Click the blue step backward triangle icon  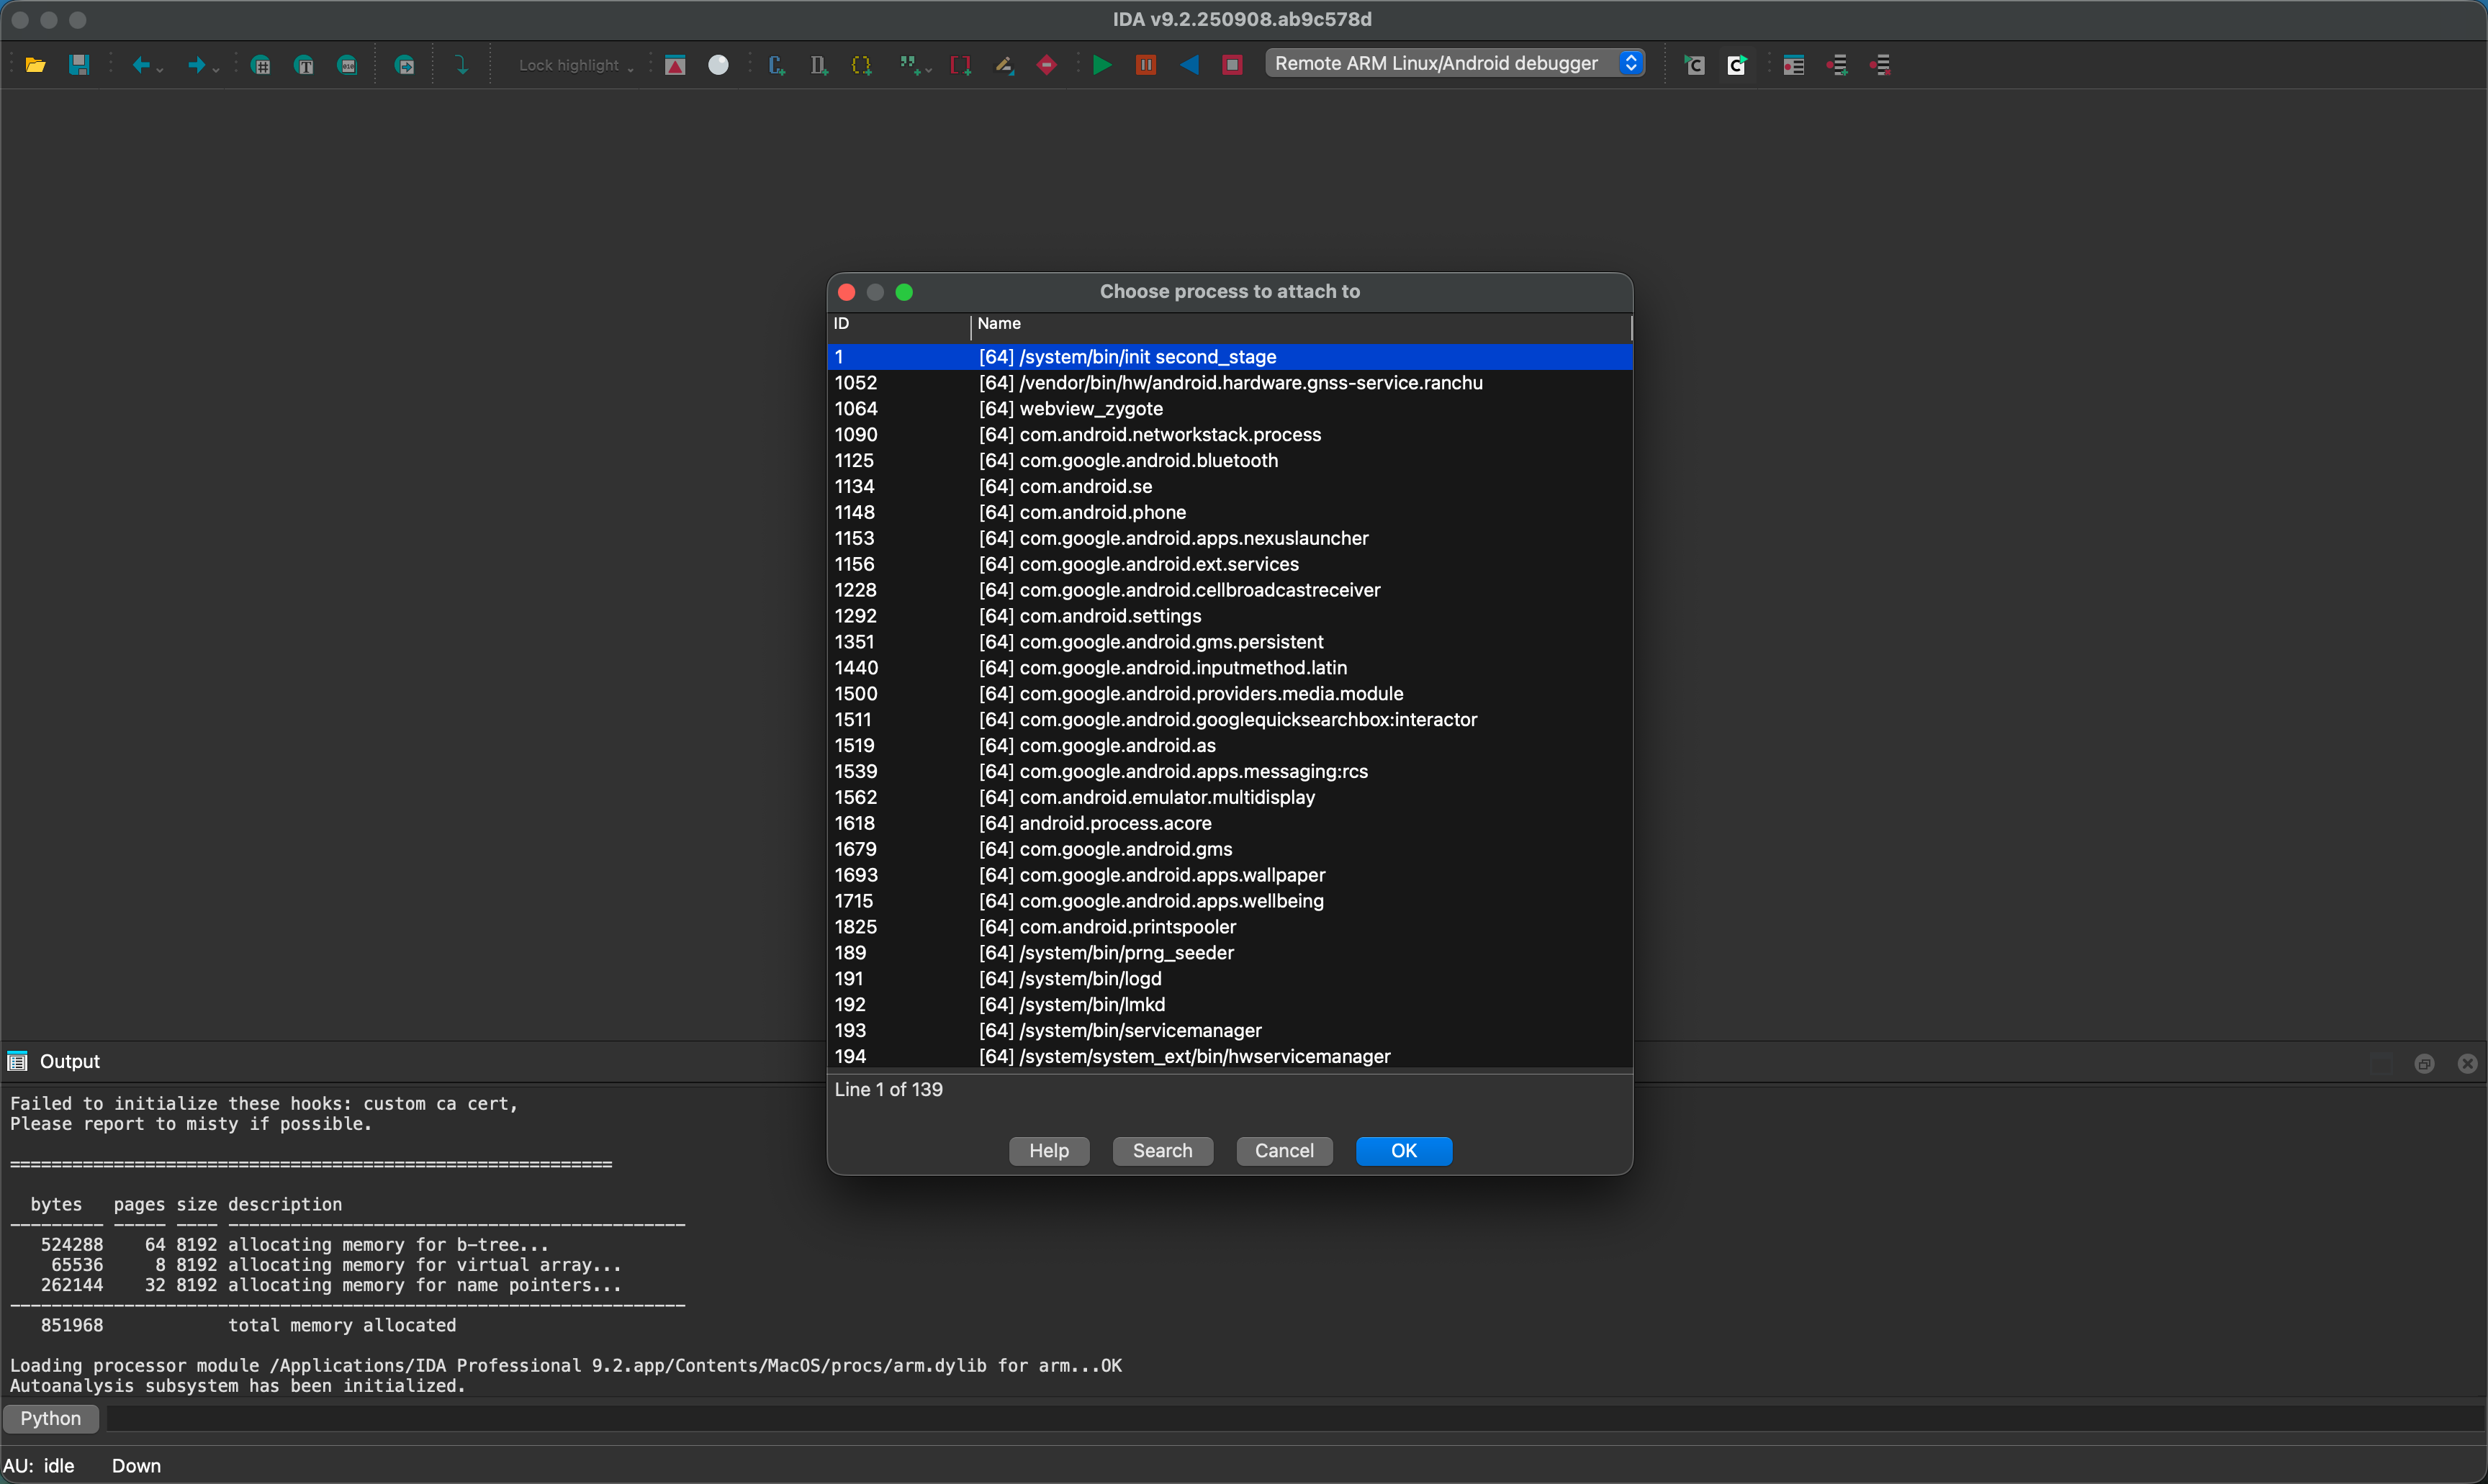click(x=1189, y=65)
